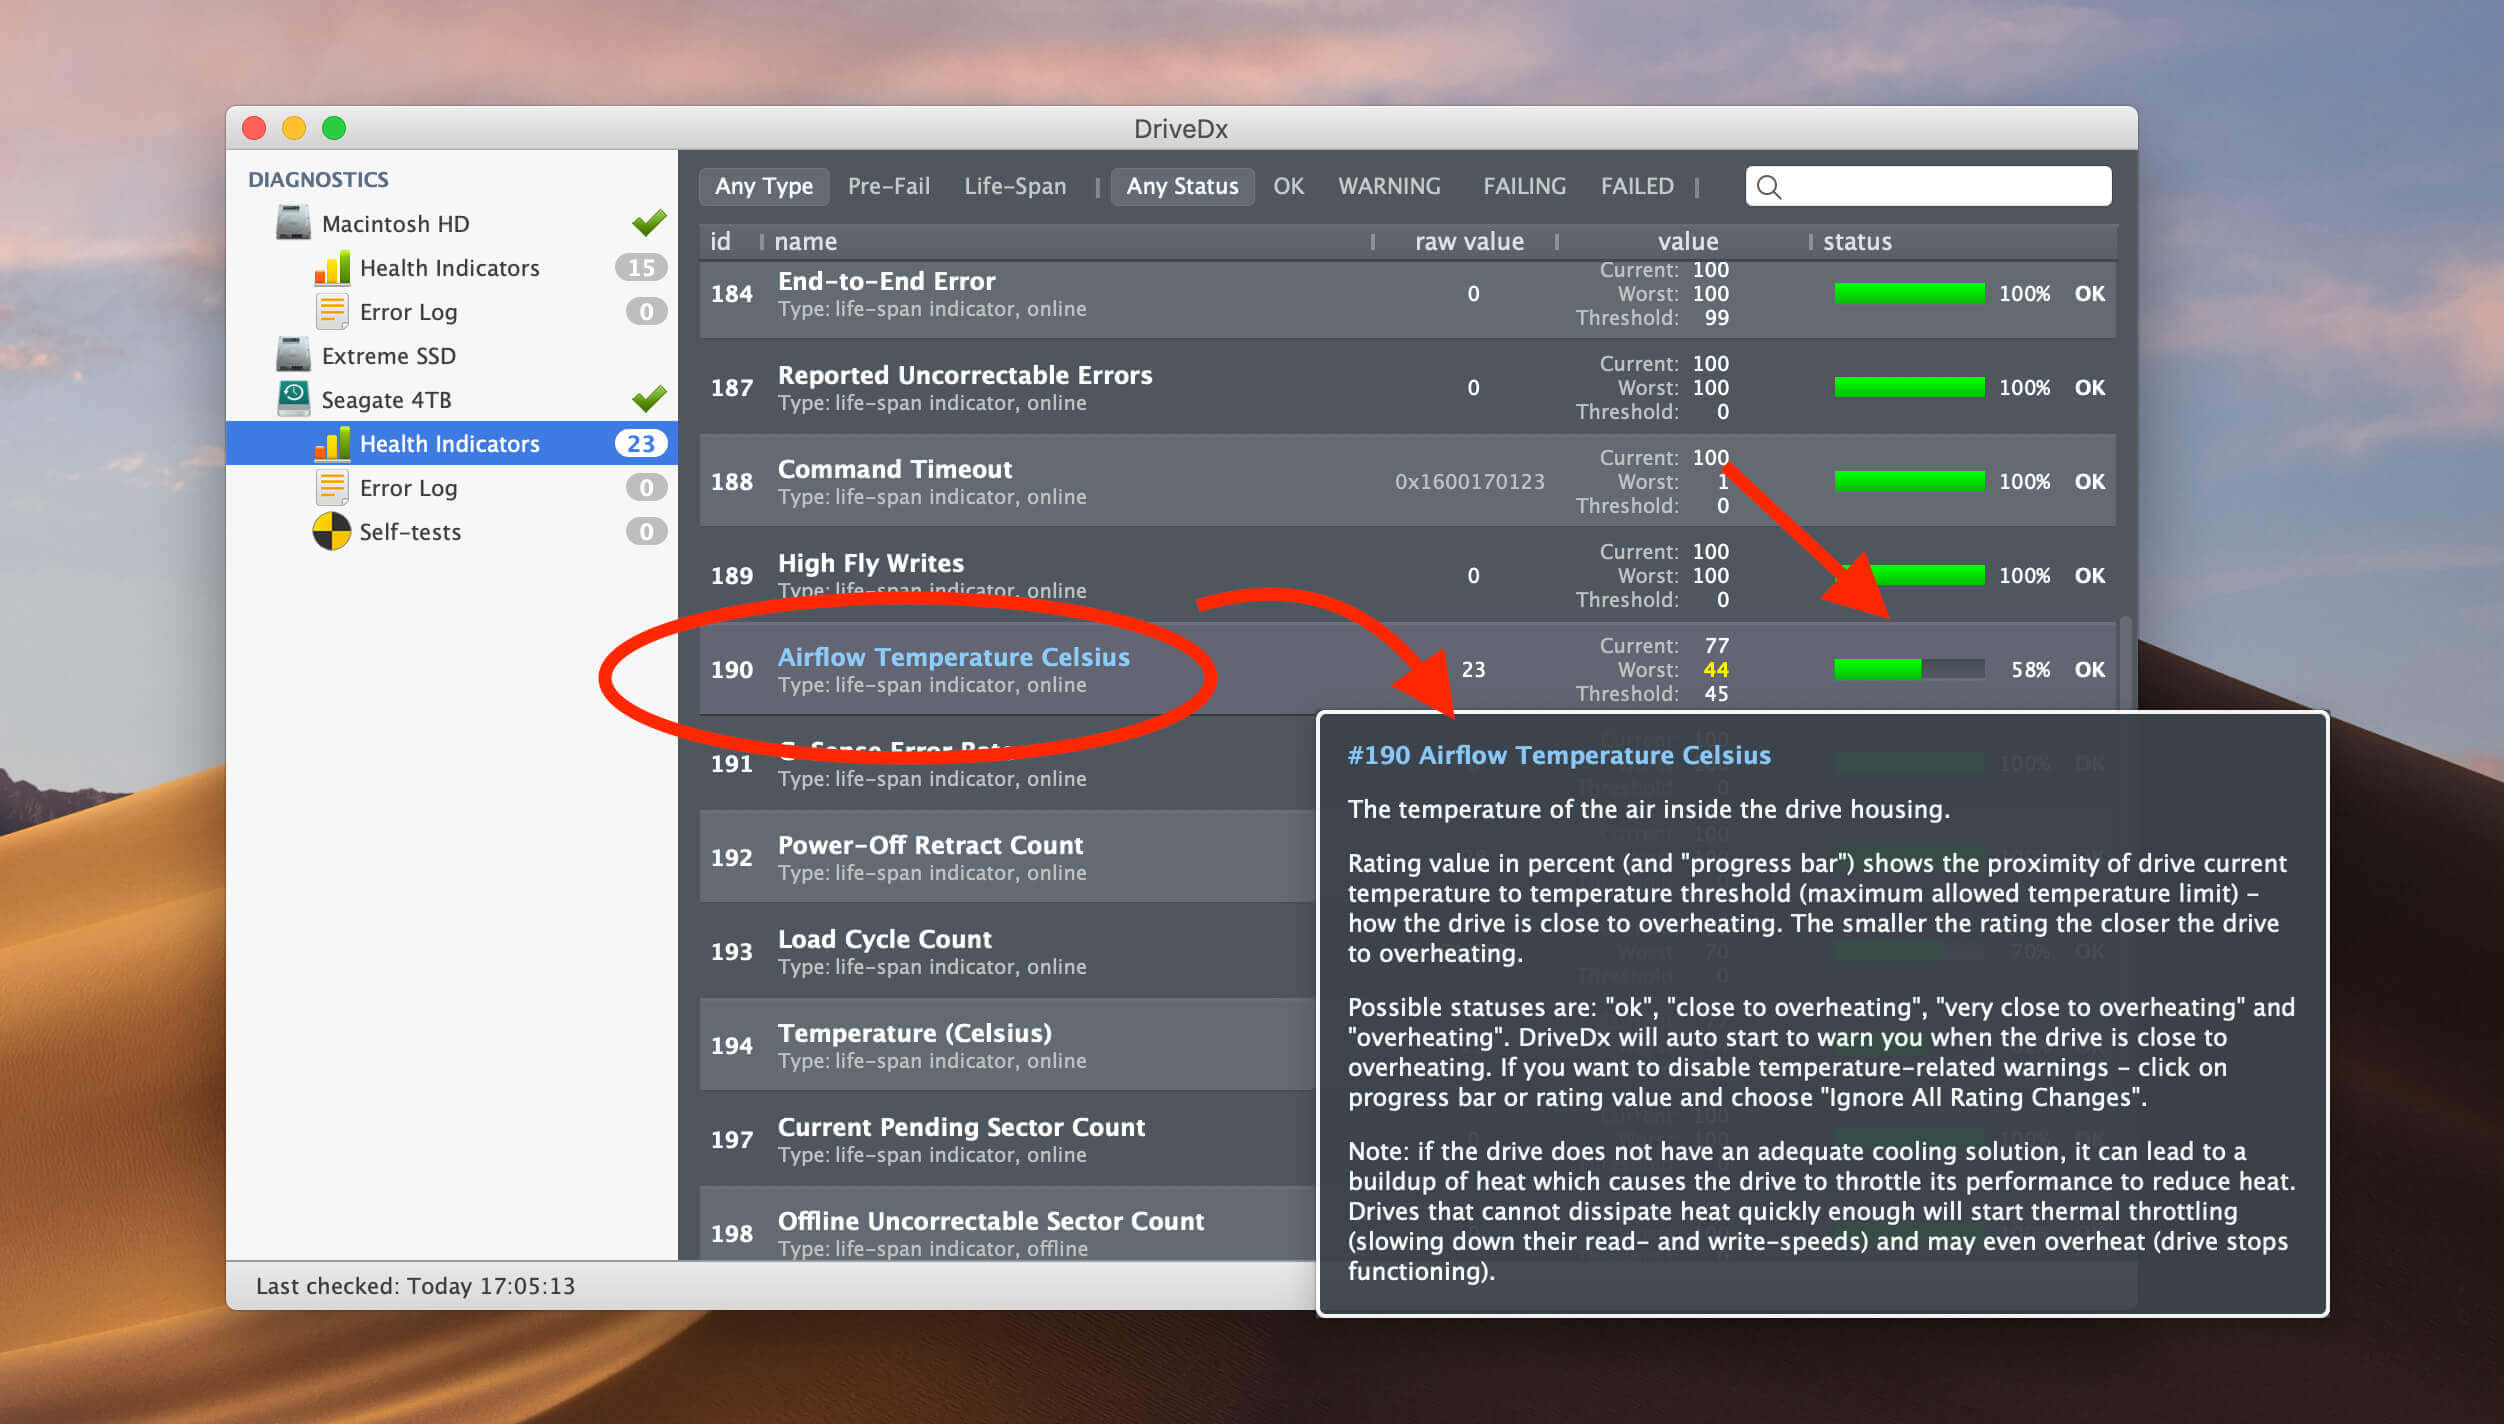Click the 15 badge on Macintosh HD Health Indicators
This screenshot has height=1424, width=2504.
click(641, 268)
